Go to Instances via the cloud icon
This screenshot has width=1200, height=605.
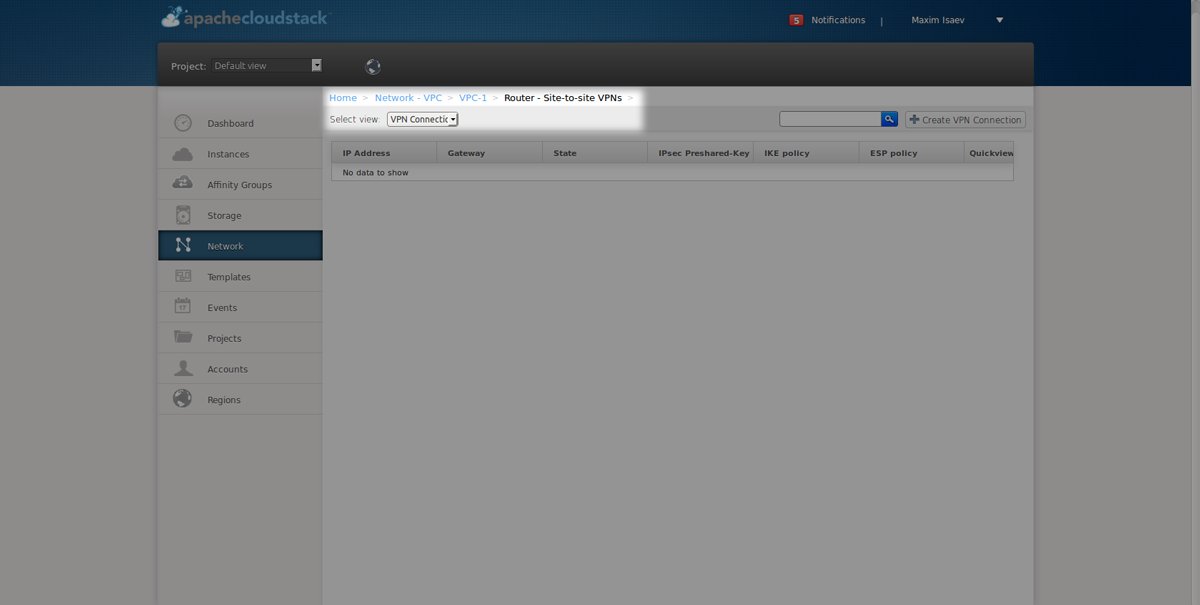(x=182, y=154)
